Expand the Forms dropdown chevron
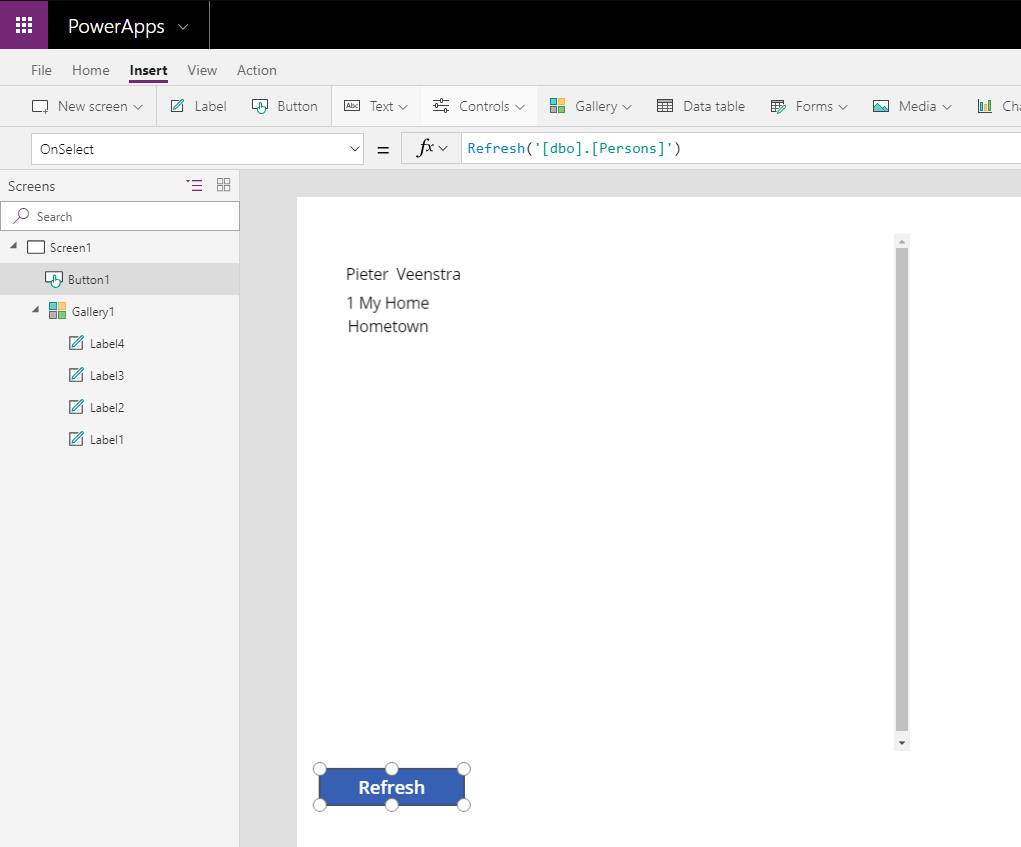 (x=843, y=107)
